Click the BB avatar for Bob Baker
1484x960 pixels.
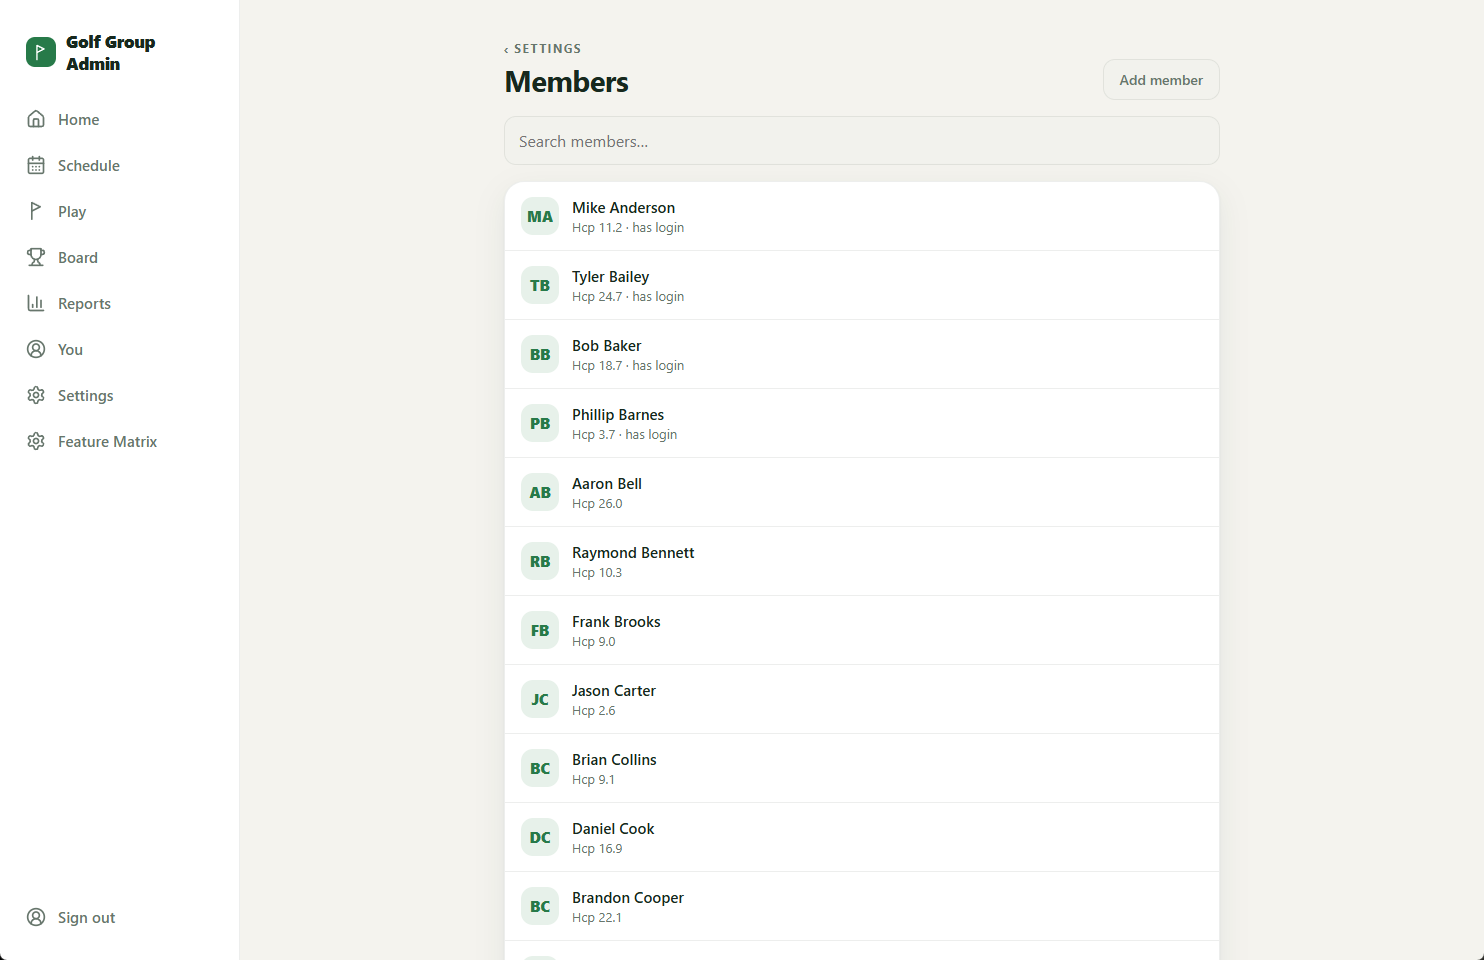click(x=540, y=354)
